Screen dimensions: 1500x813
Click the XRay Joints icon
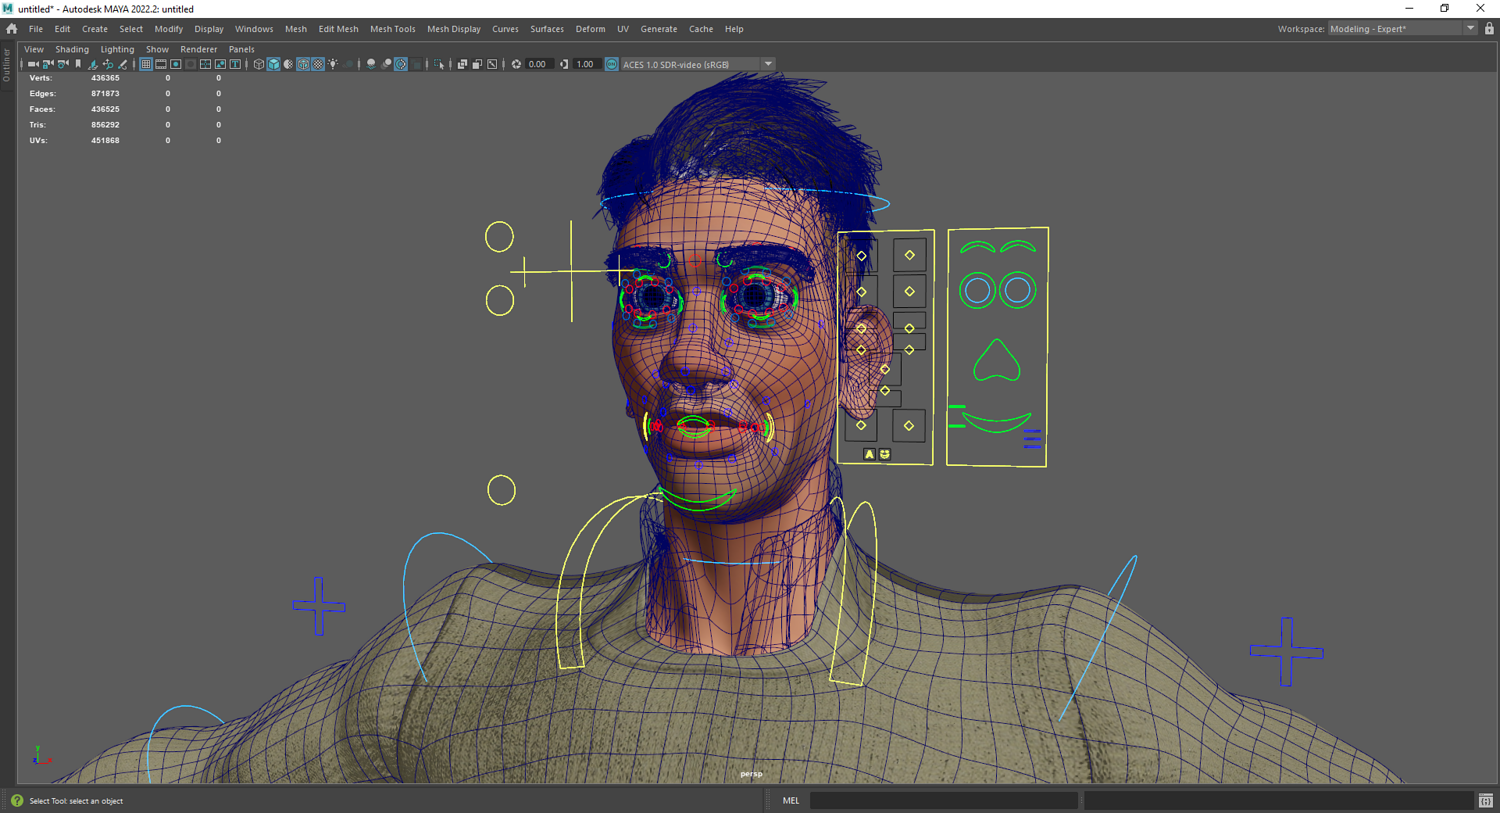(492, 64)
